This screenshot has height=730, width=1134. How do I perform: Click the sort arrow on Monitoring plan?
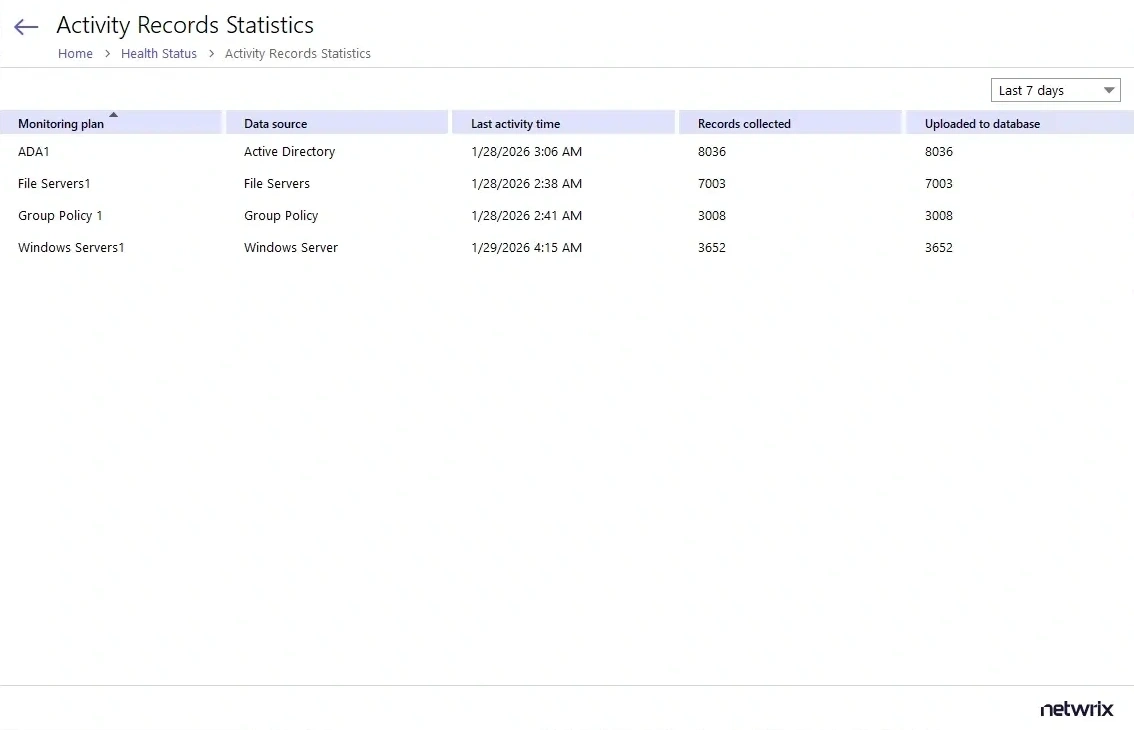coord(111,114)
